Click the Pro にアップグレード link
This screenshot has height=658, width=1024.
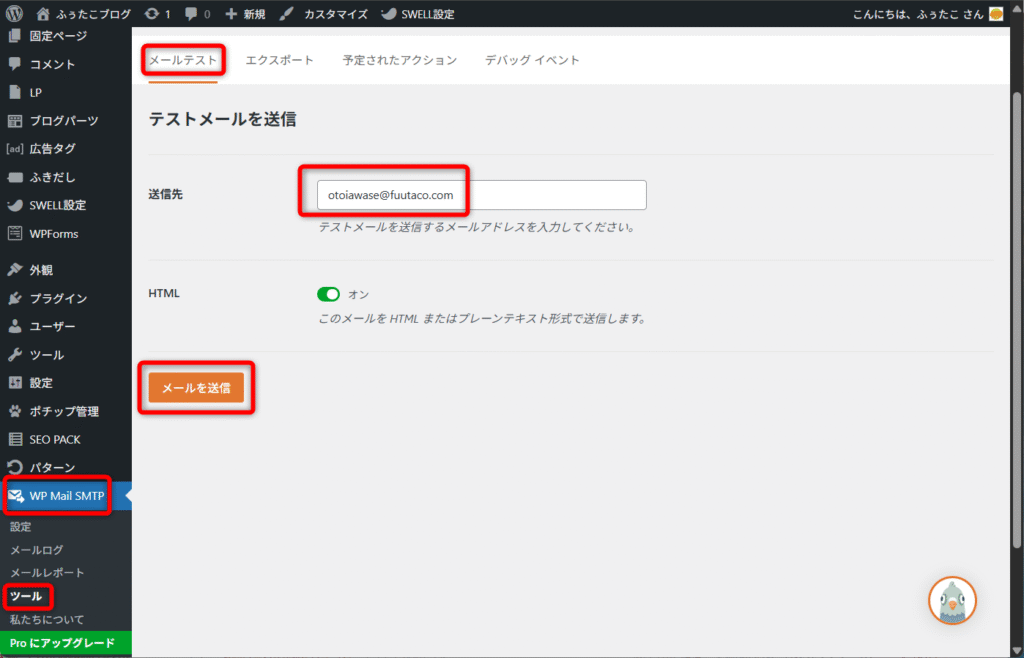click(62, 643)
